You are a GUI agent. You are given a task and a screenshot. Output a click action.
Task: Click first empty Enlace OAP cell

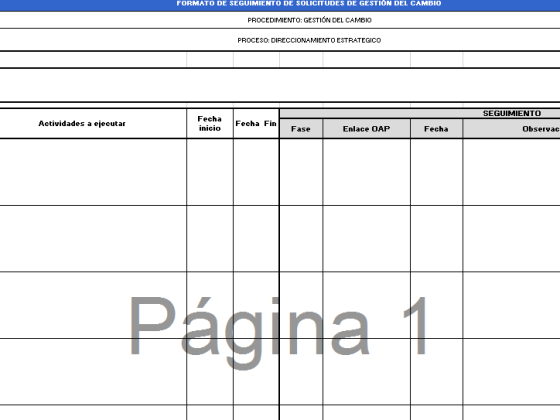click(x=366, y=172)
